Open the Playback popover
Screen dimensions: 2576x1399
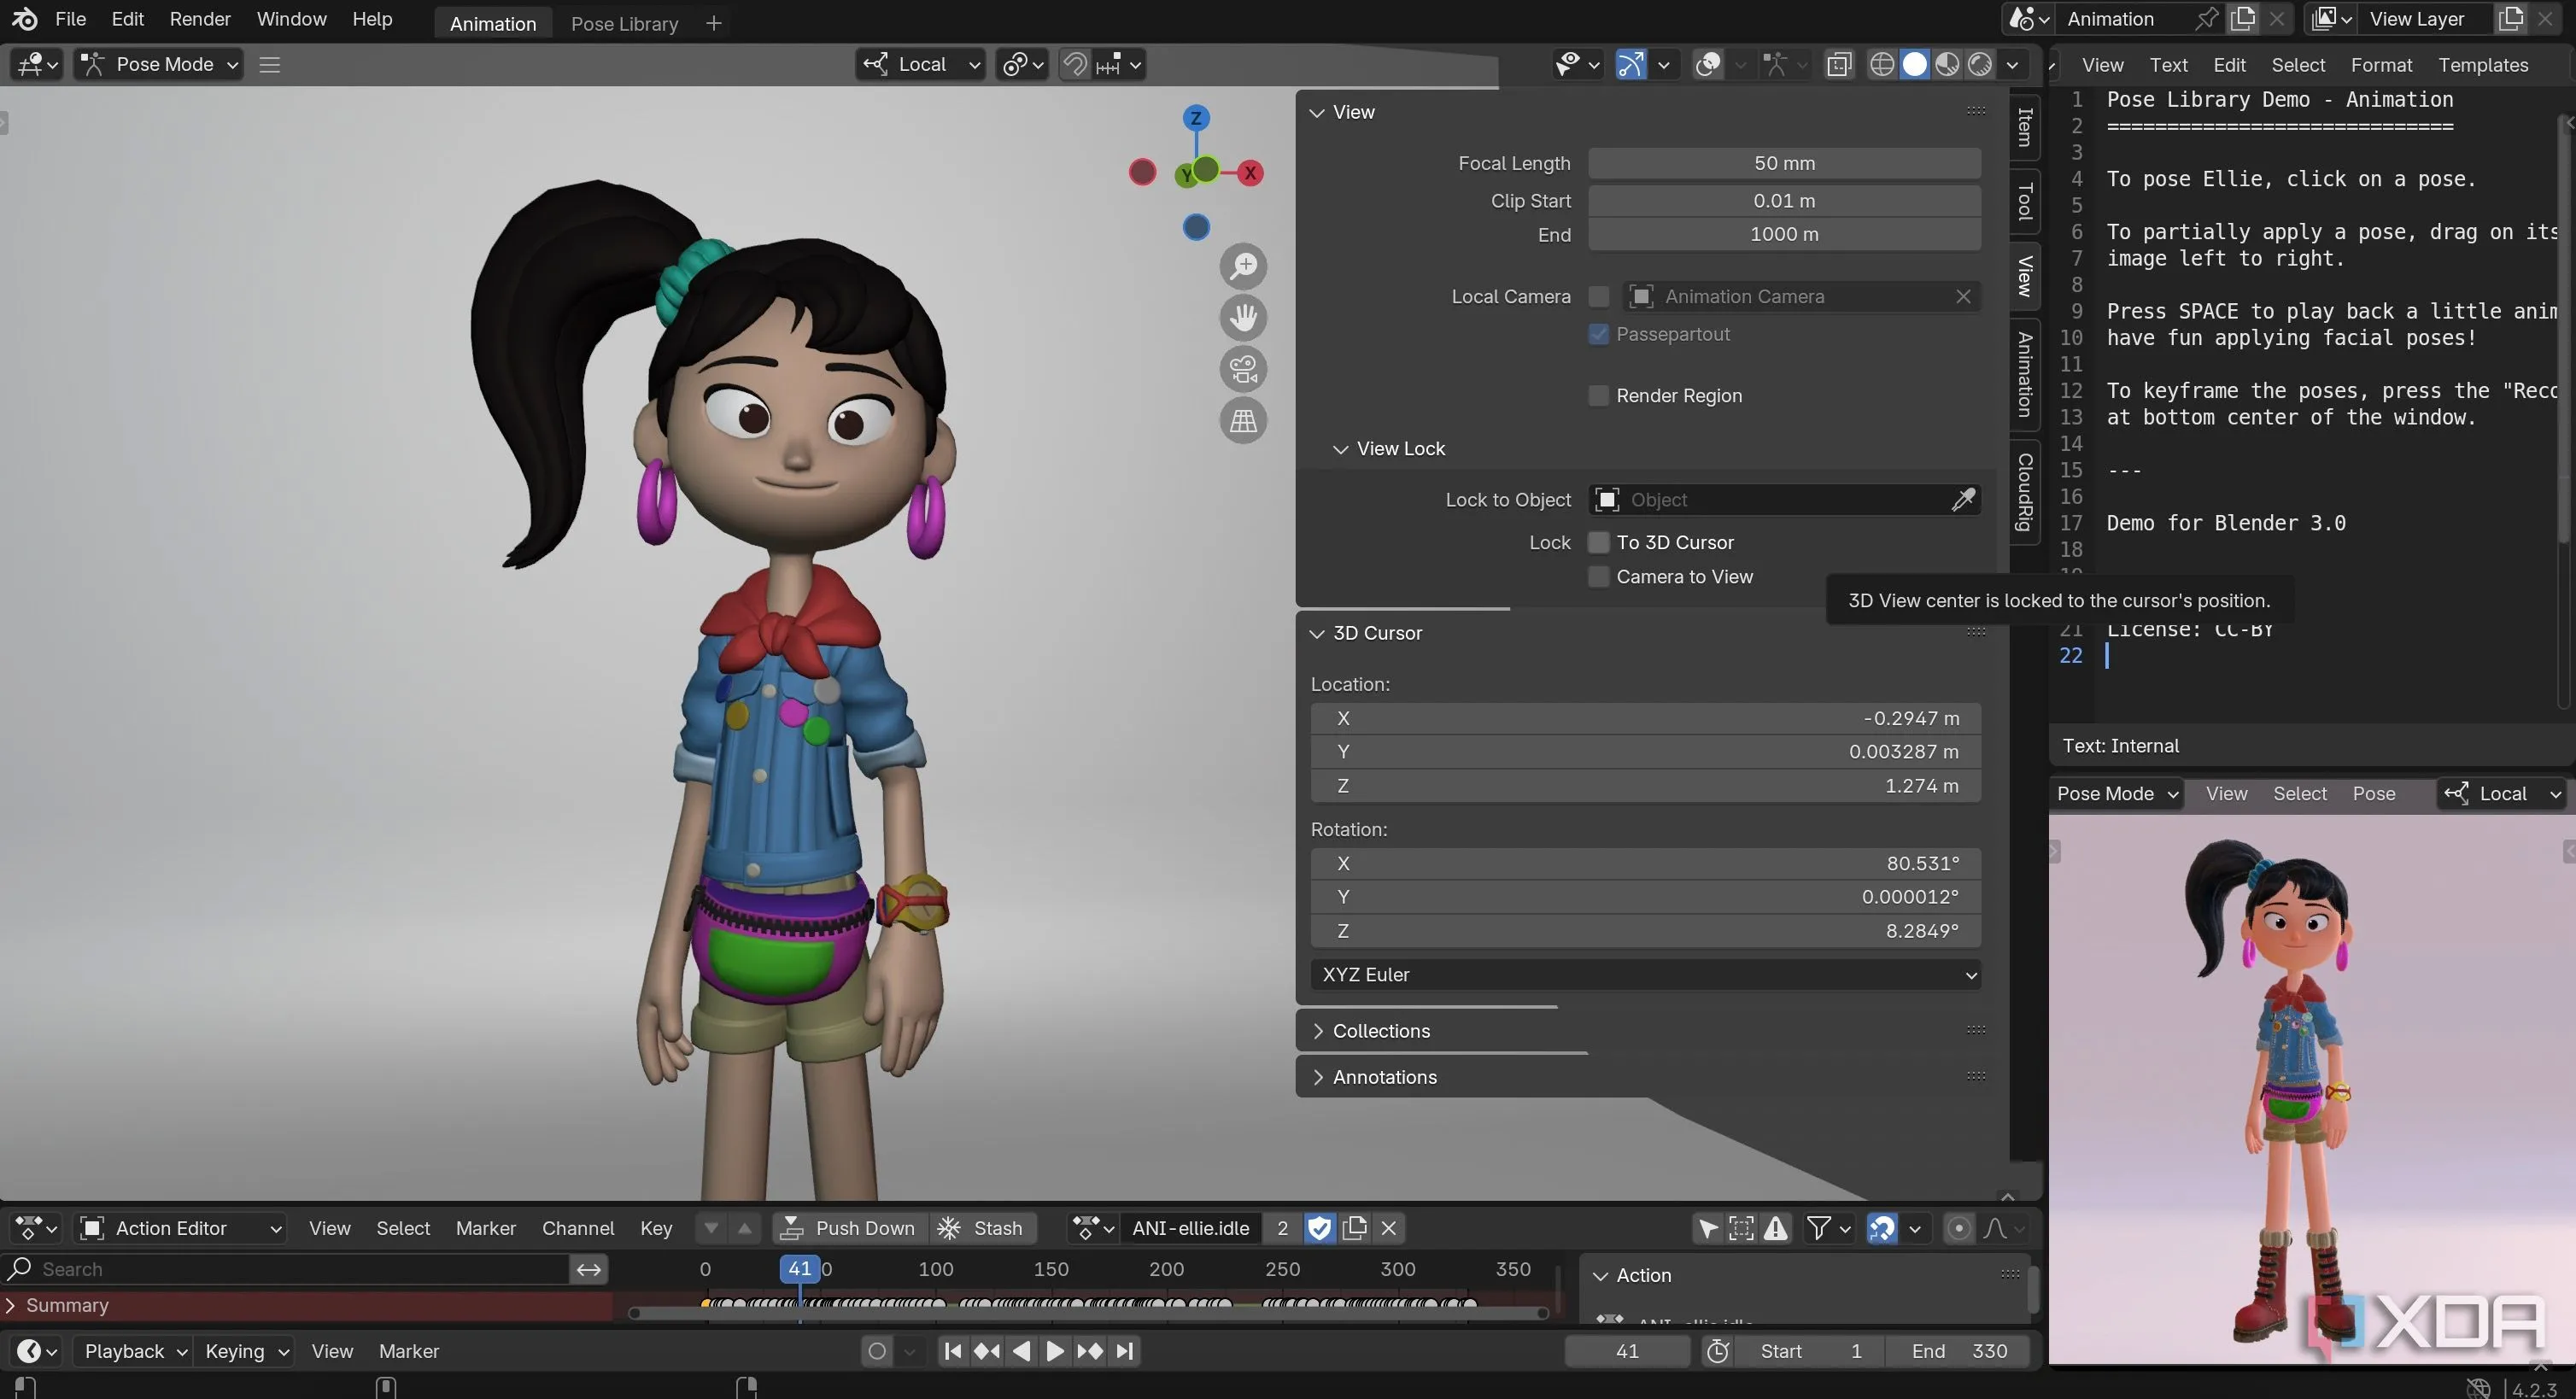point(133,1351)
